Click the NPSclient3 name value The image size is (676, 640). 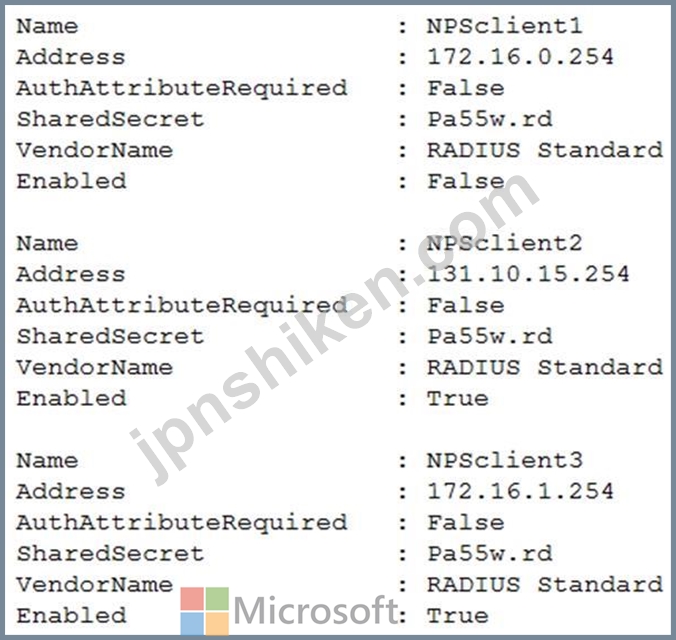click(x=504, y=460)
